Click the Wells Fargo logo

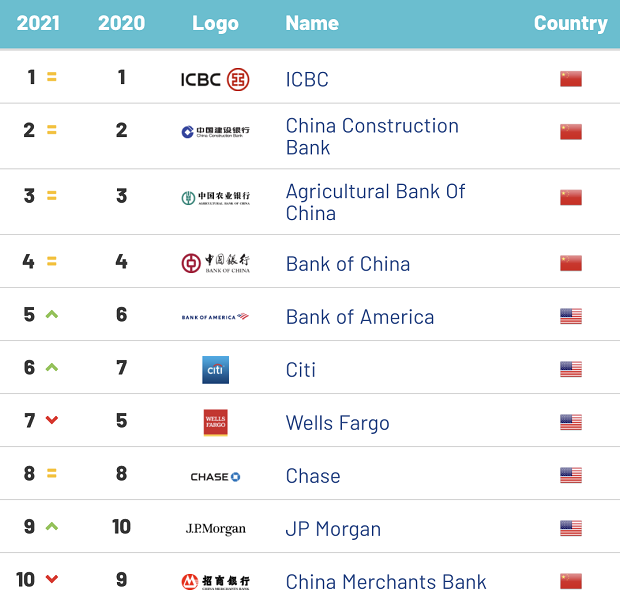(x=215, y=423)
